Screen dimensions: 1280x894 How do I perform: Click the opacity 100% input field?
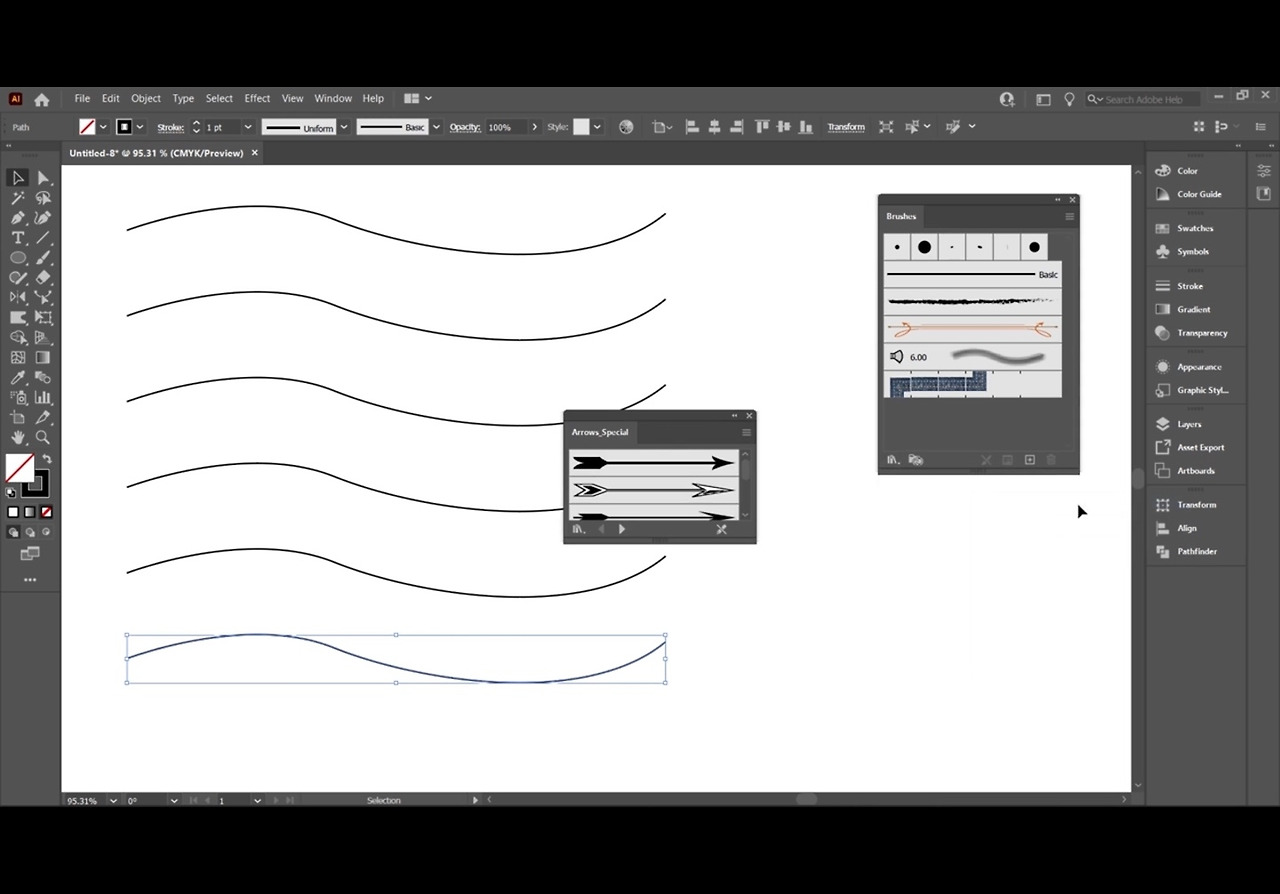click(x=504, y=127)
